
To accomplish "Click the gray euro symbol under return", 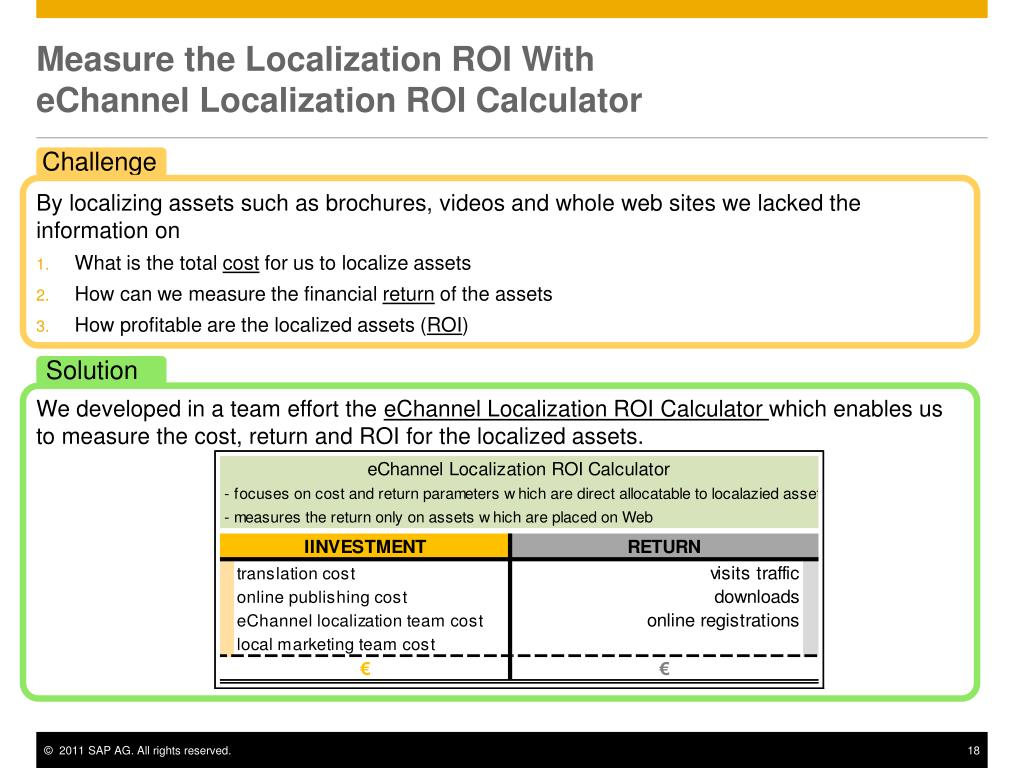I will tap(664, 669).
